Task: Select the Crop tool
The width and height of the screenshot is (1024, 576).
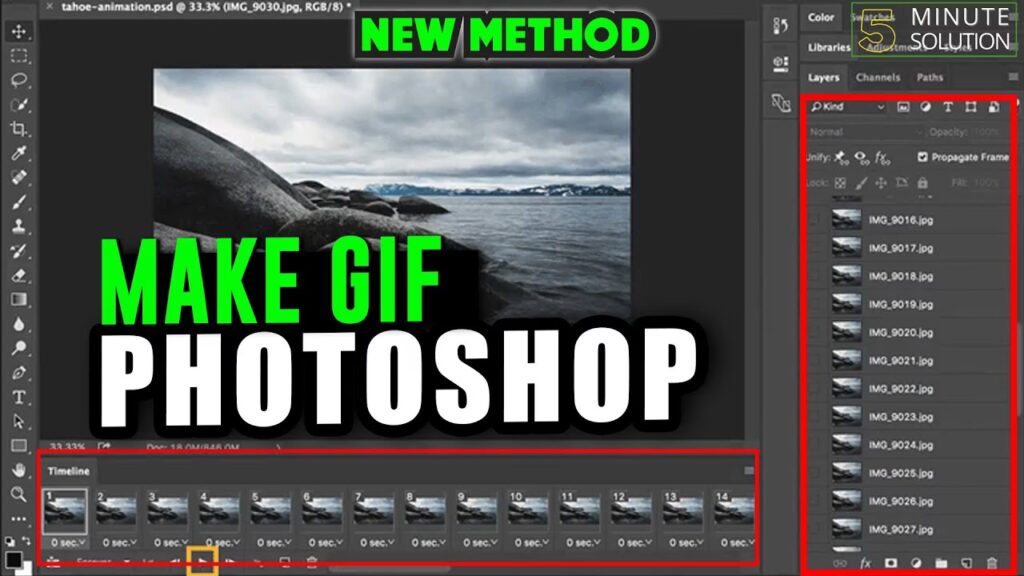Action: (18, 129)
